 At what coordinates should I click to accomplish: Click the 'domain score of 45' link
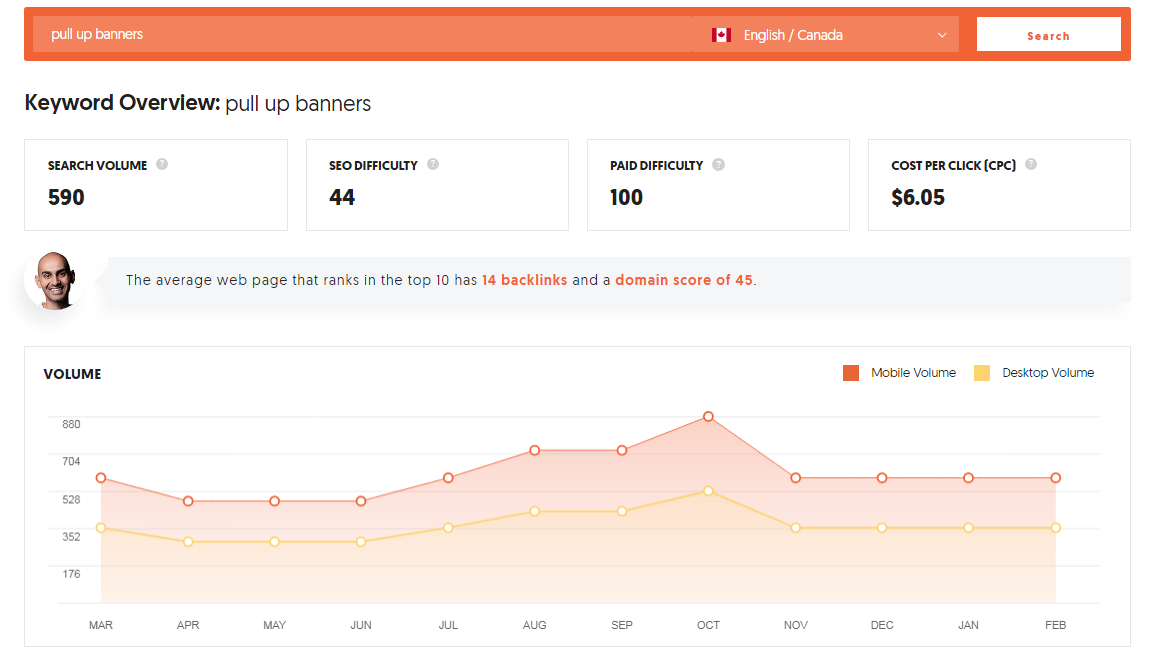684,280
